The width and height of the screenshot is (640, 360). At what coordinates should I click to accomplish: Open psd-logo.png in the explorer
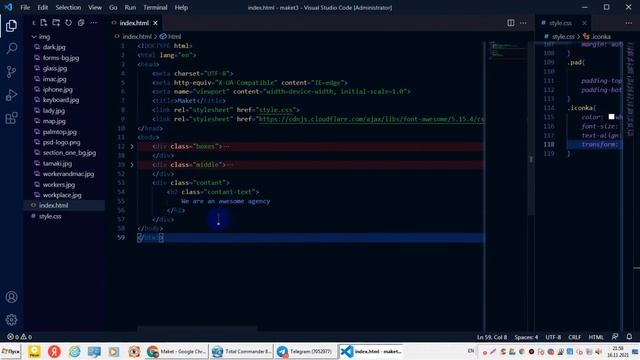pos(61,142)
